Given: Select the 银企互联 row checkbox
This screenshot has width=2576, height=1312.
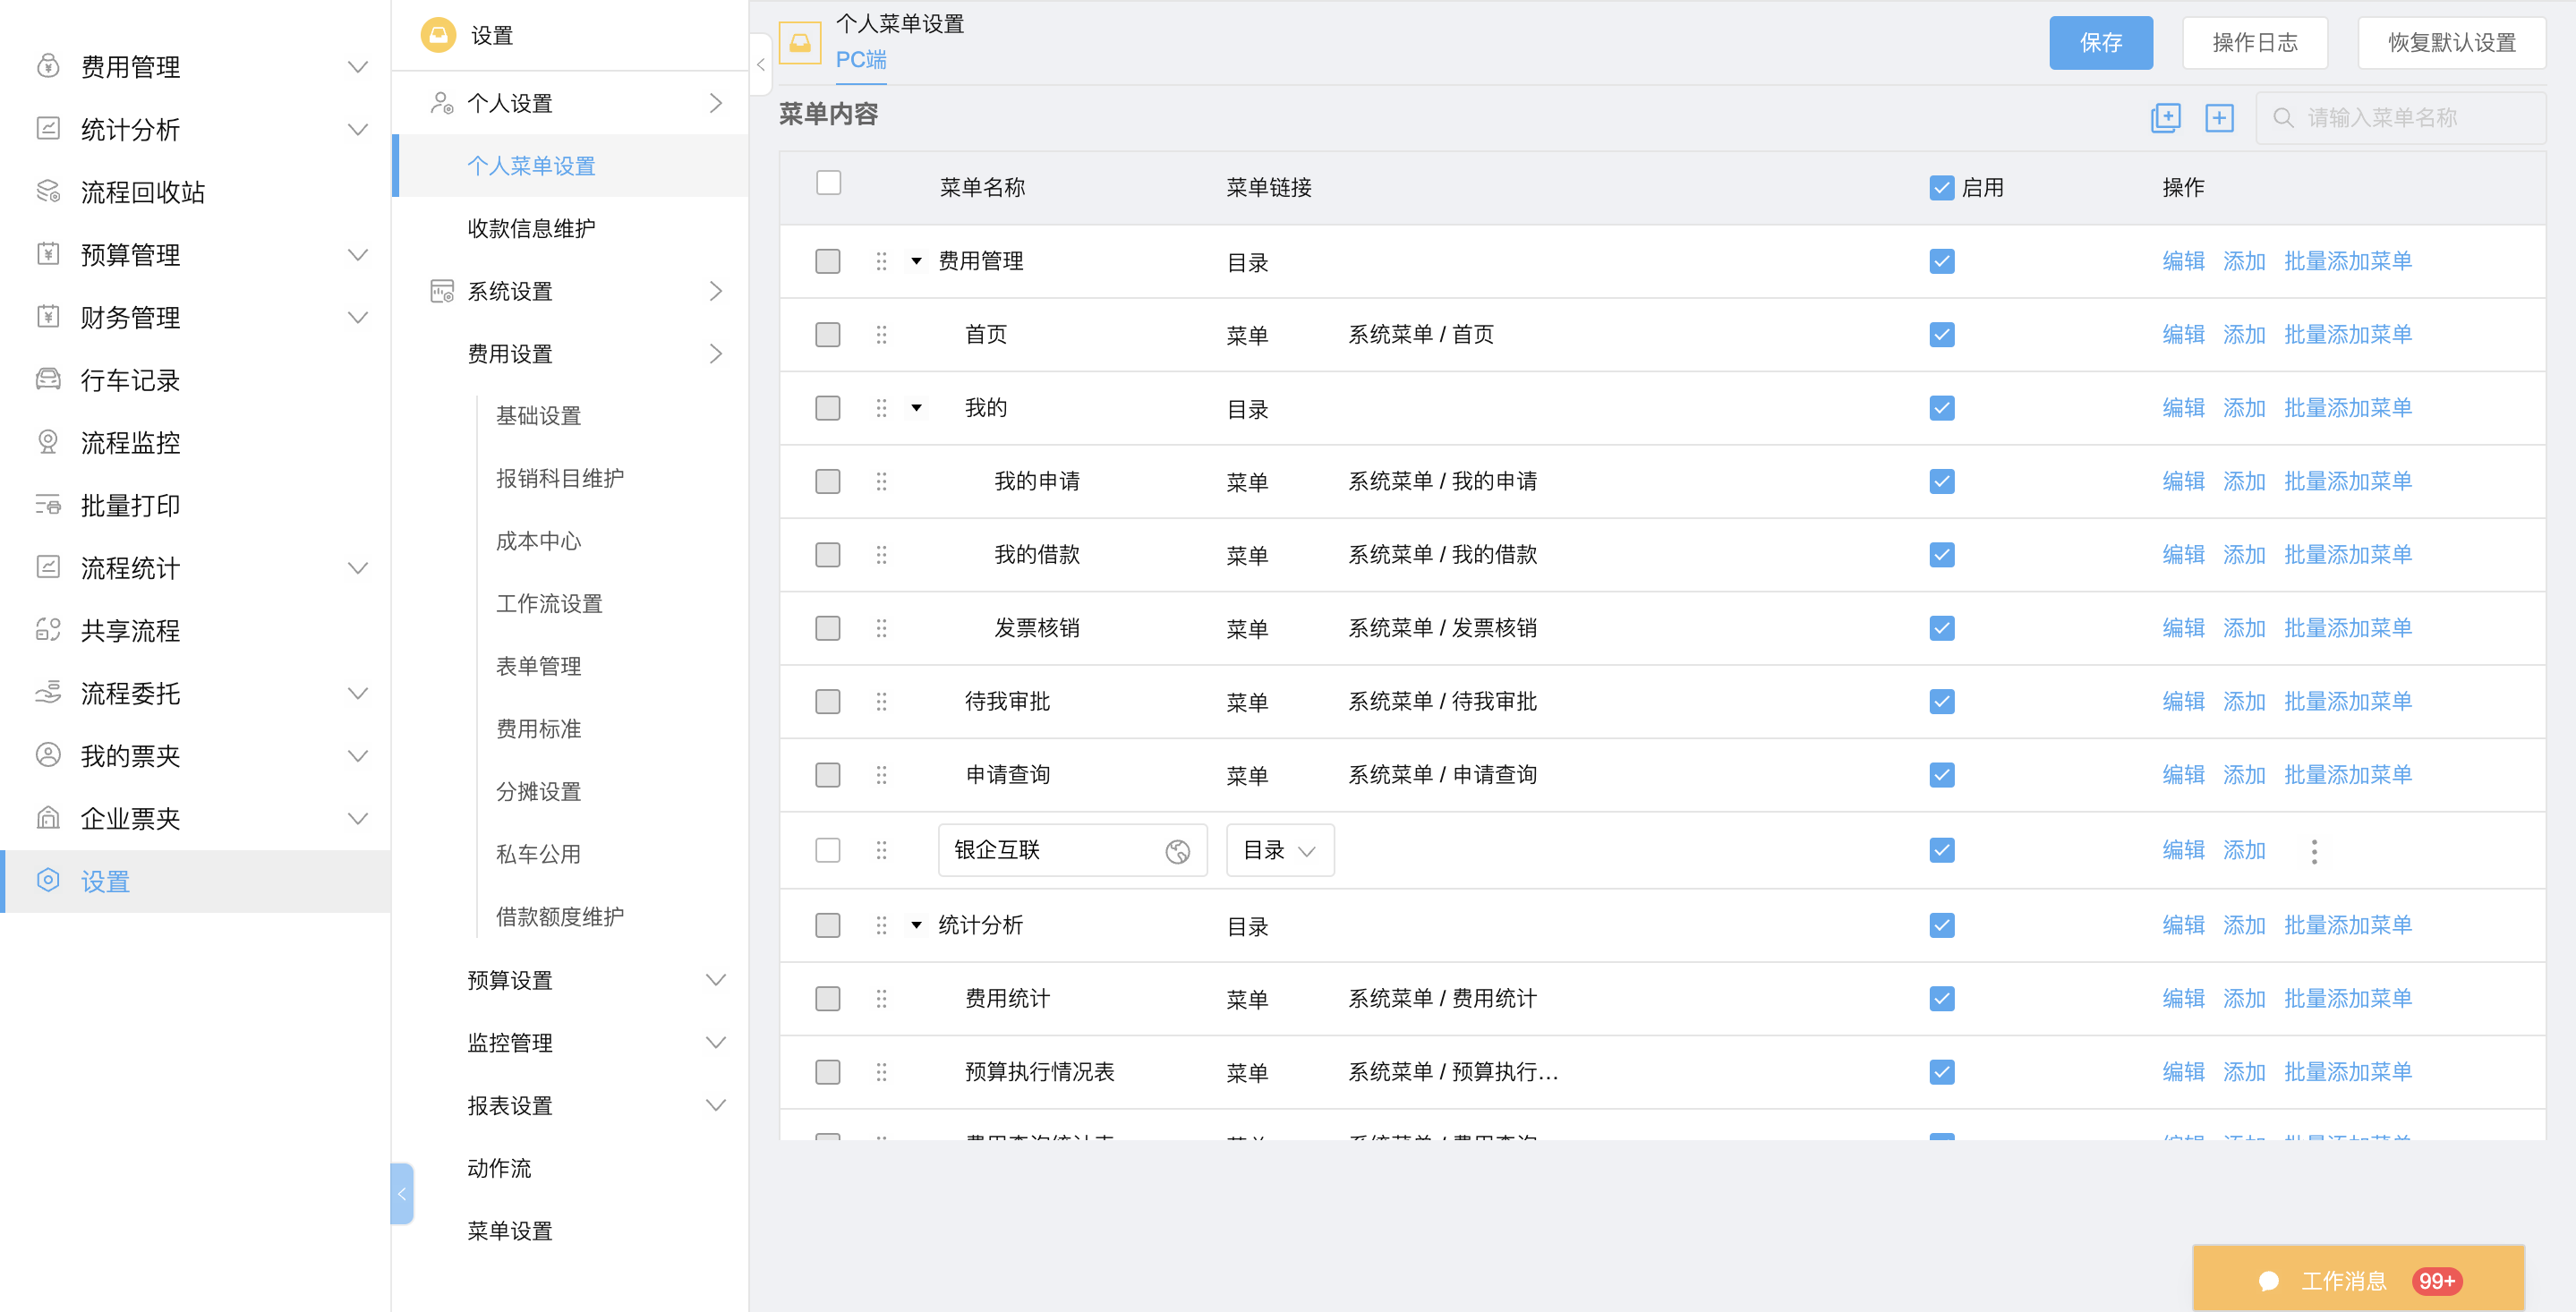Looking at the screenshot, I should [827, 850].
